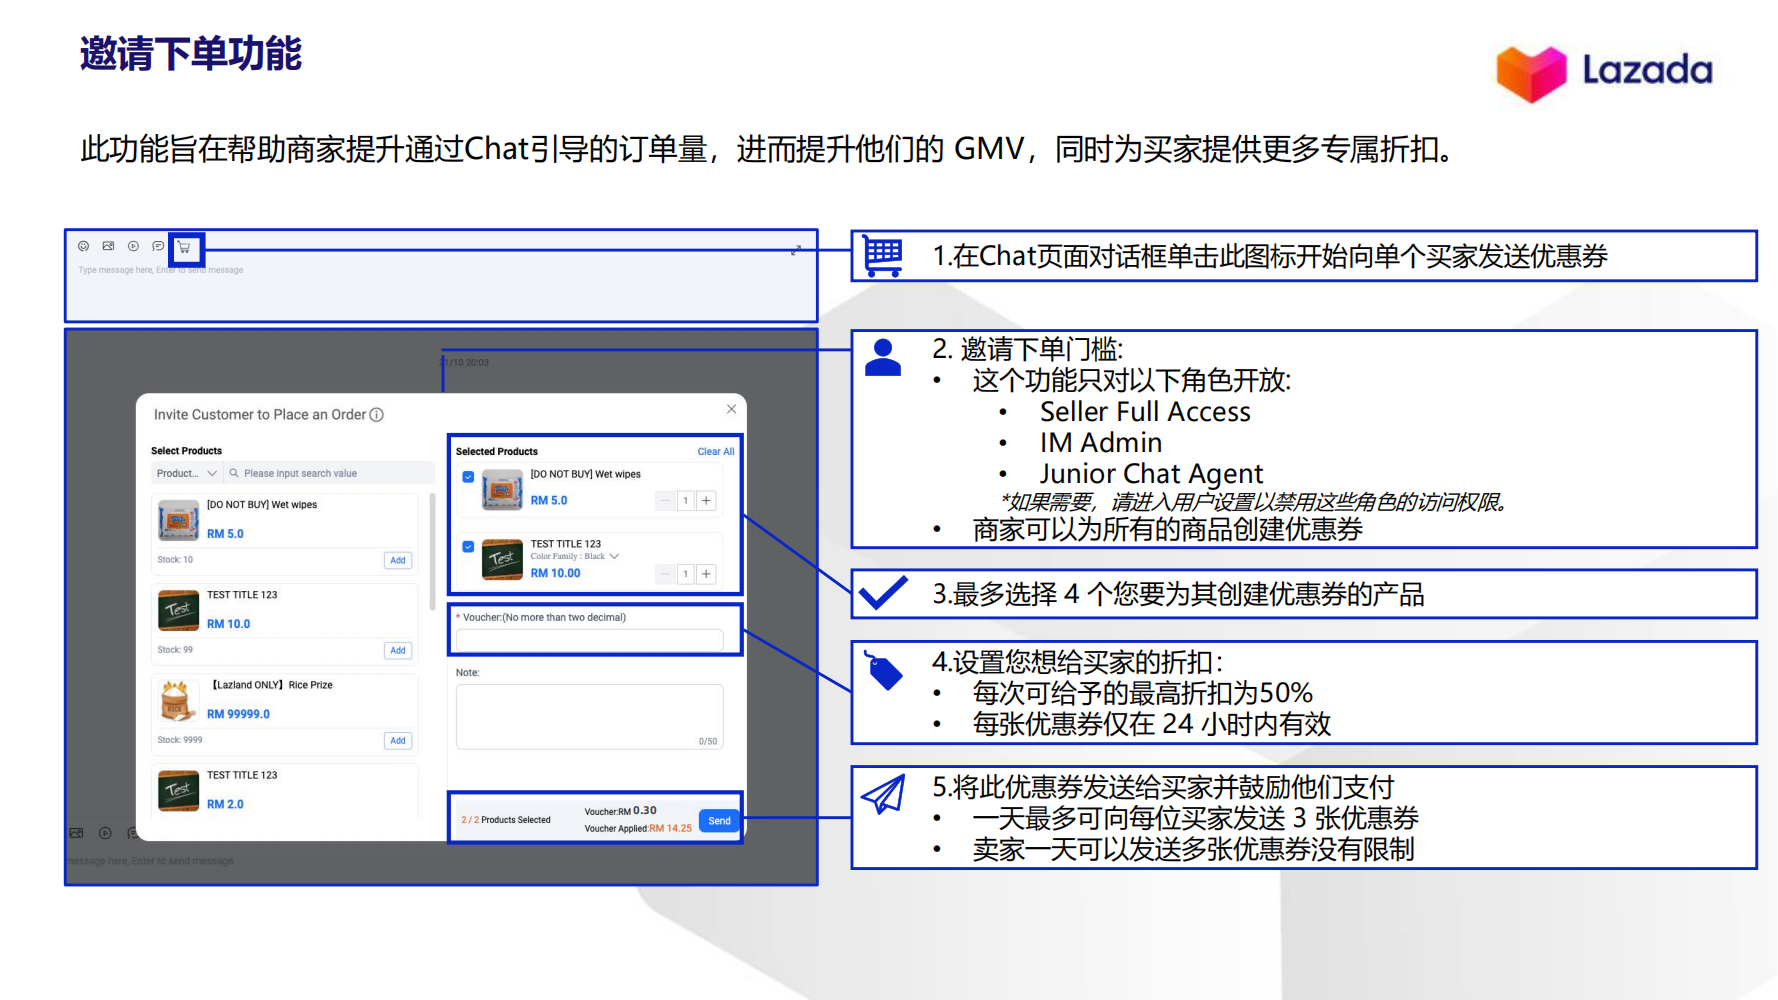Click the video icon in the top chat box
1778x1000 pixels.
[x=133, y=246]
